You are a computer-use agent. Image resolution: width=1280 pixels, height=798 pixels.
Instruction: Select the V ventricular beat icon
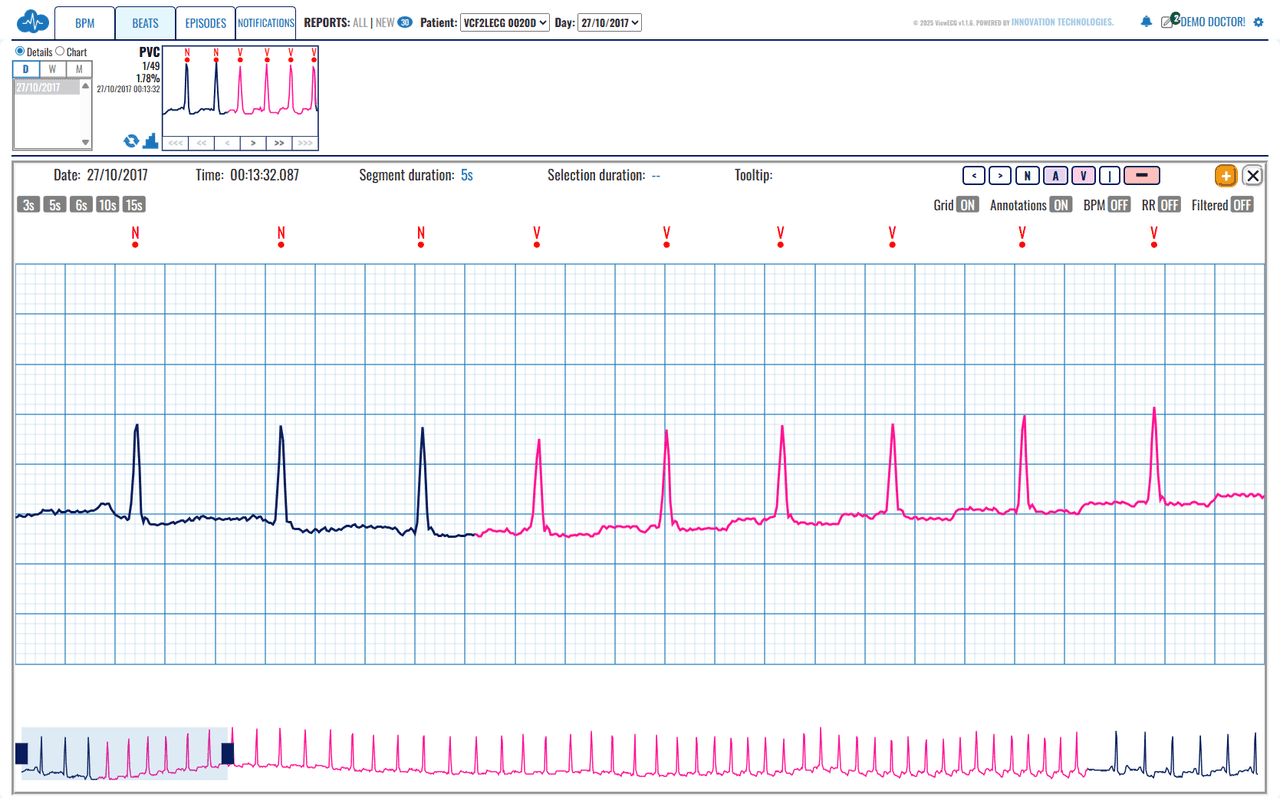pyautogui.click(x=1083, y=175)
